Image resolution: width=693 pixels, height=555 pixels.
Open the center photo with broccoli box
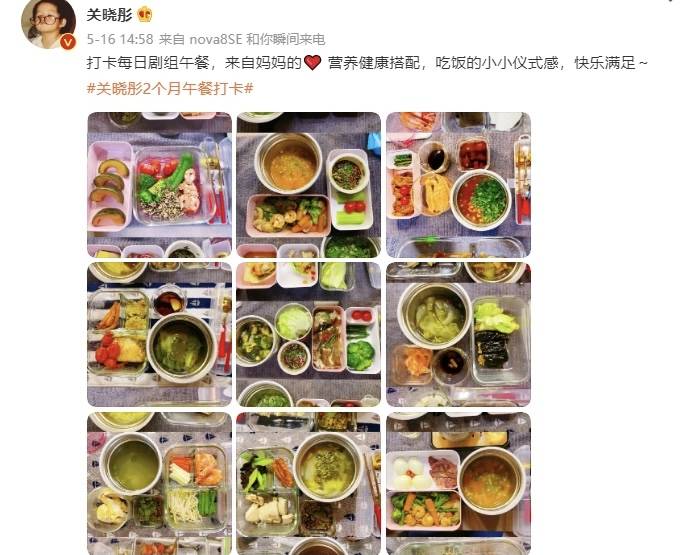(308, 335)
